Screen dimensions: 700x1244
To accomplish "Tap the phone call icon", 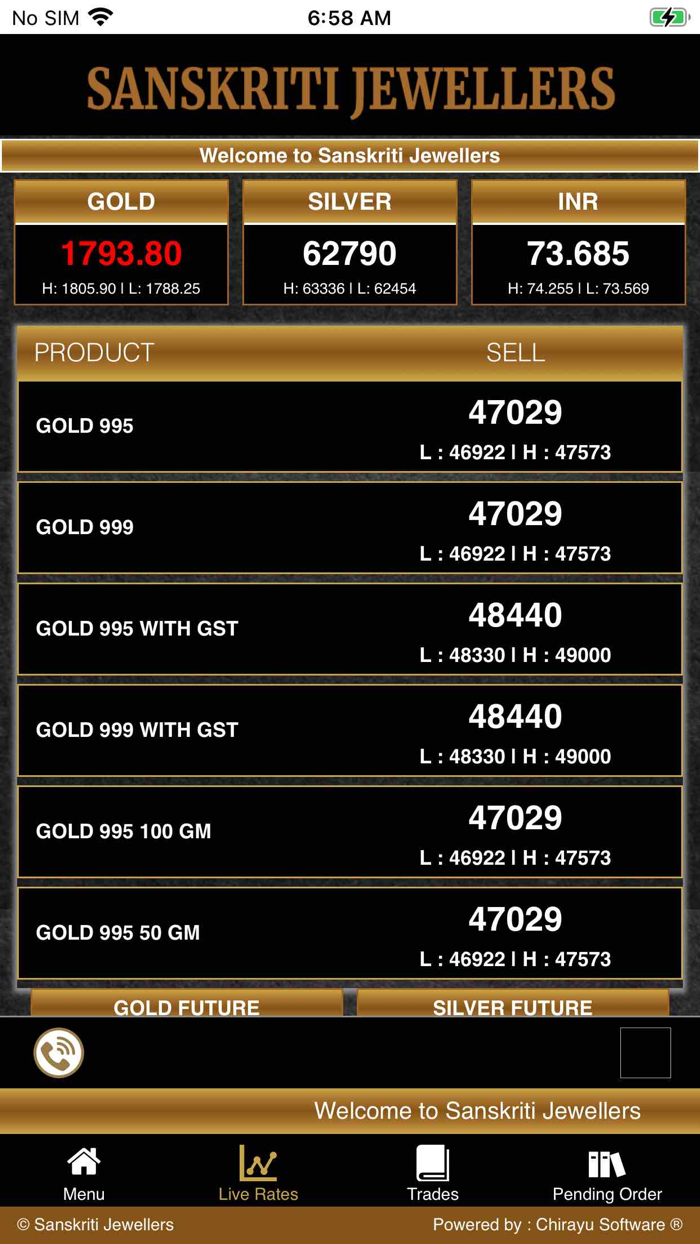I will (58, 1052).
